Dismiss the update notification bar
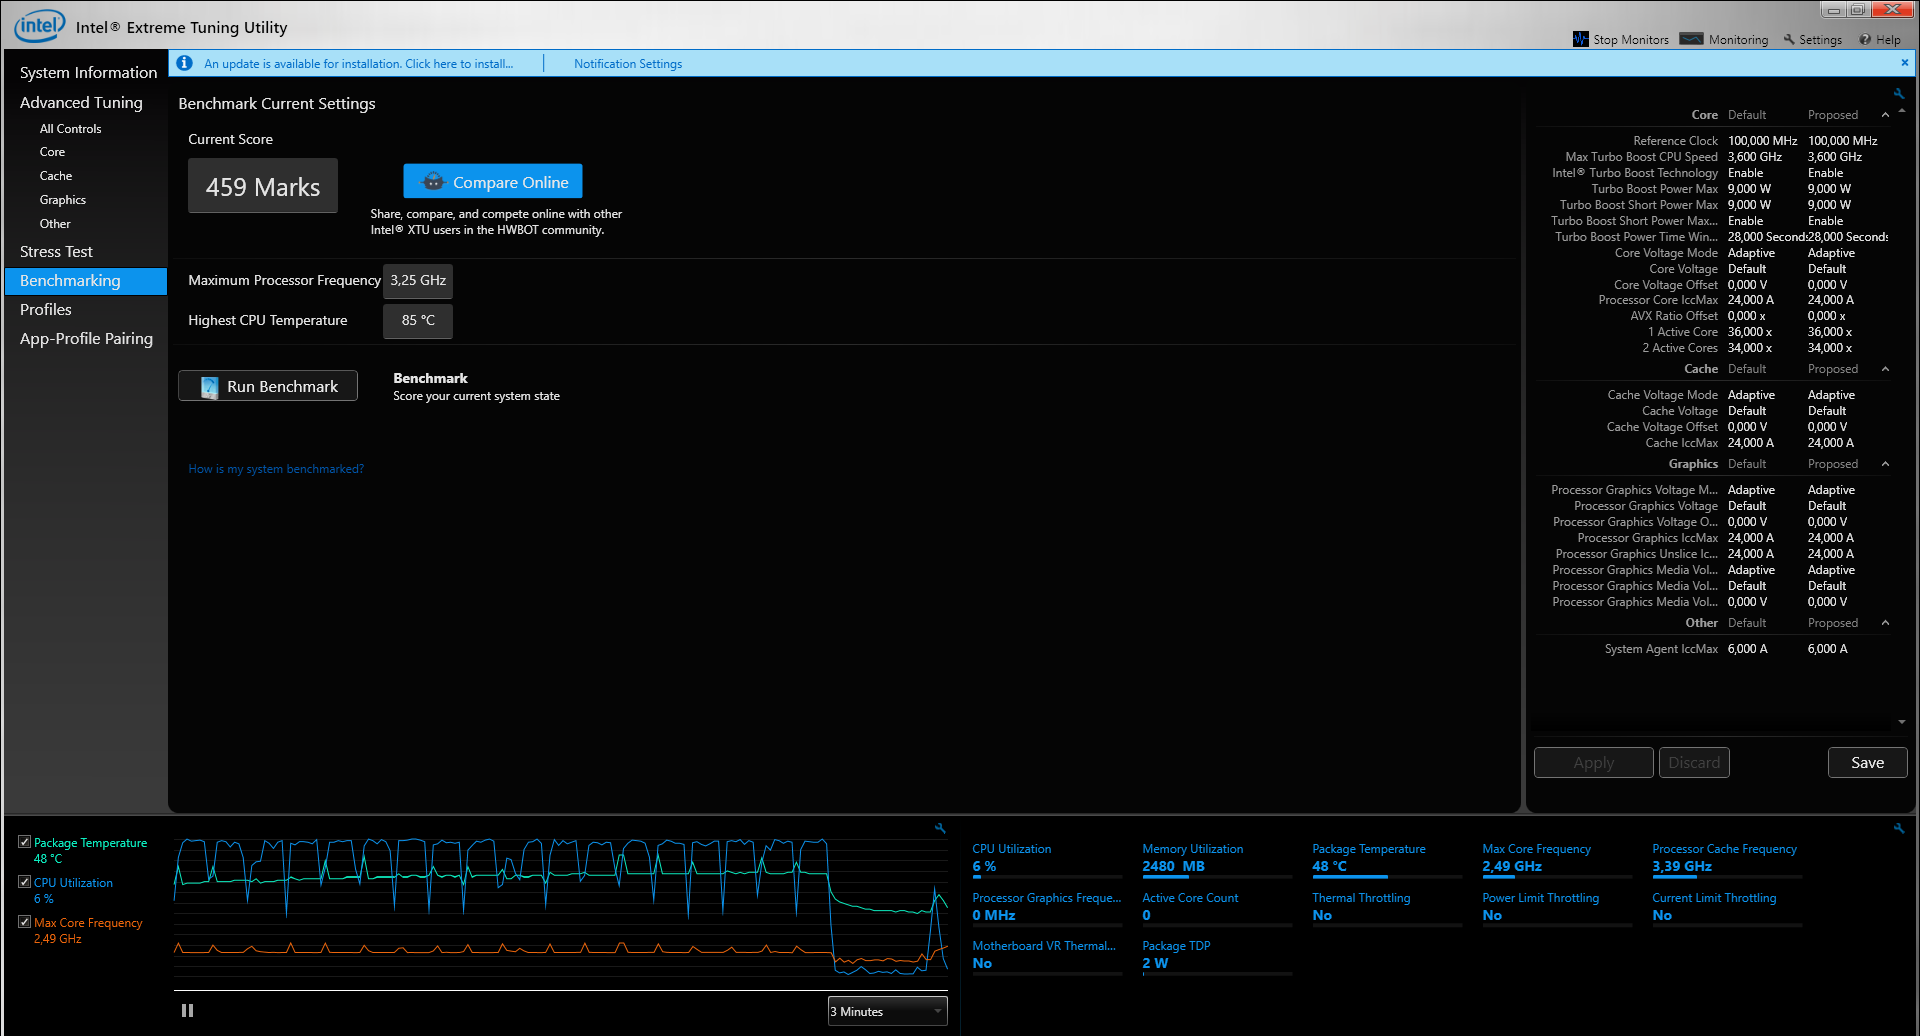This screenshot has width=1920, height=1036. [1904, 62]
